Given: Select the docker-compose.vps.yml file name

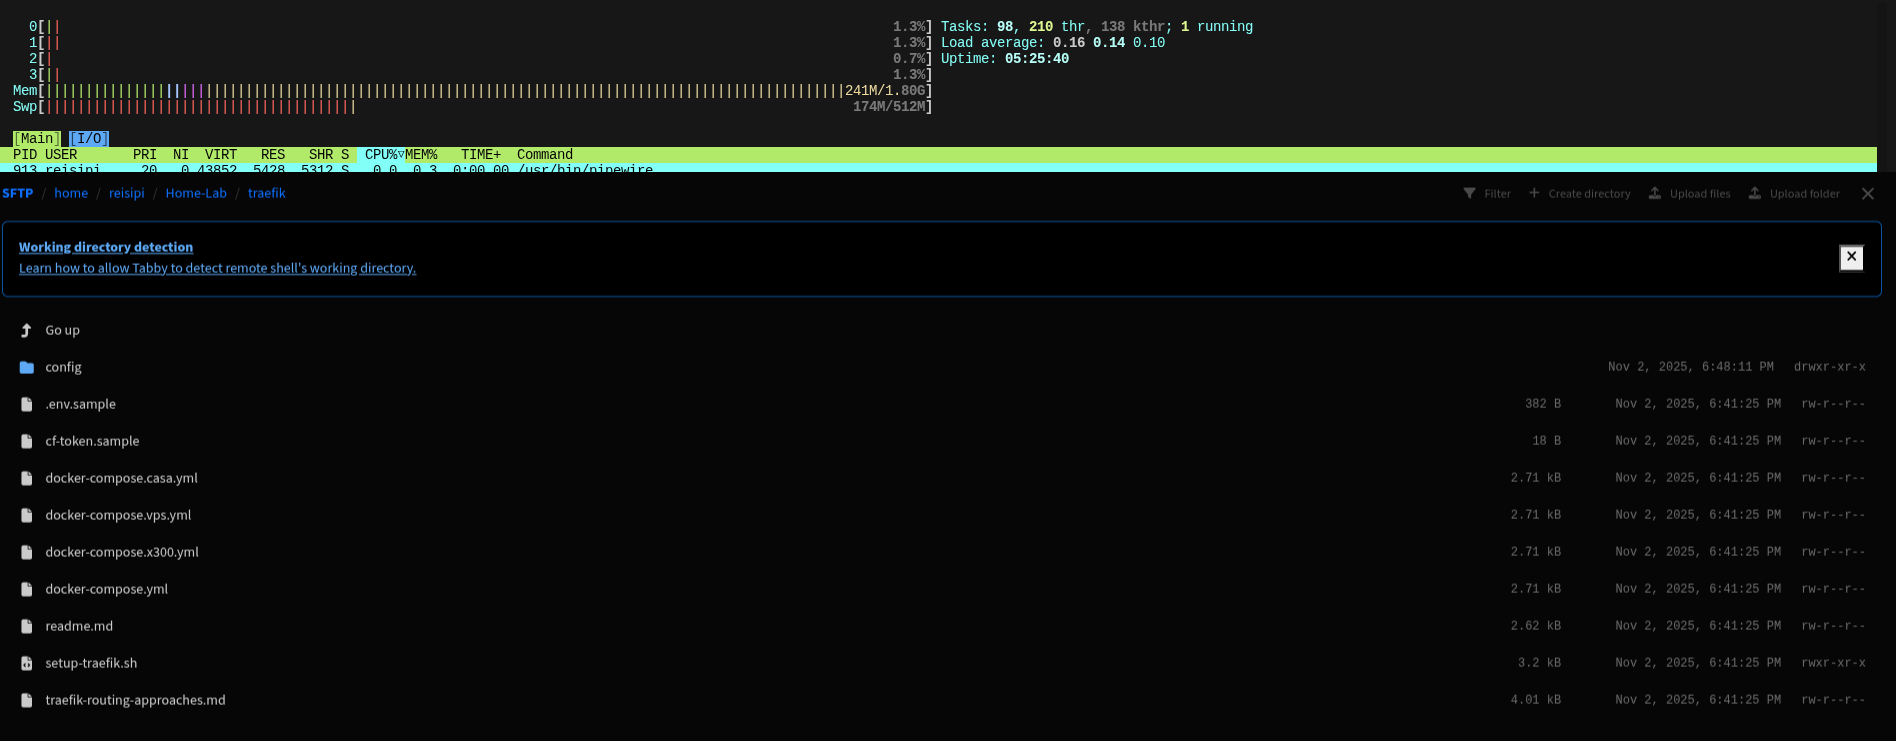Looking at the screenshot, I should click(x=118, y=515).
